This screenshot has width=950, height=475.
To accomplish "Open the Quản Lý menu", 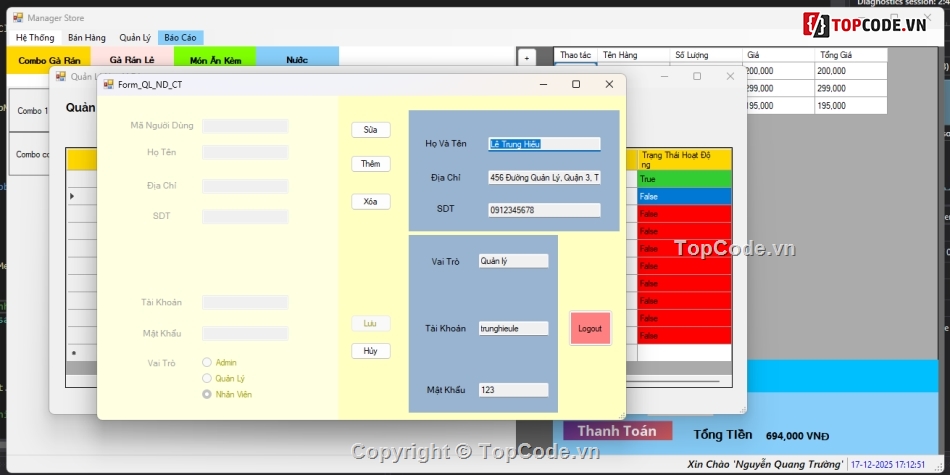I will (135, 38).
